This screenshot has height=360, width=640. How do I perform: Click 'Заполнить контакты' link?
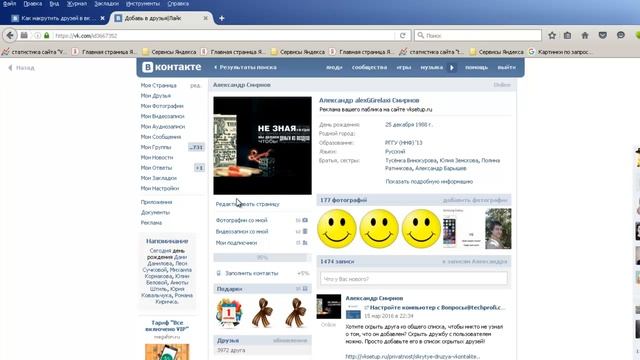[x=252, y=273]
